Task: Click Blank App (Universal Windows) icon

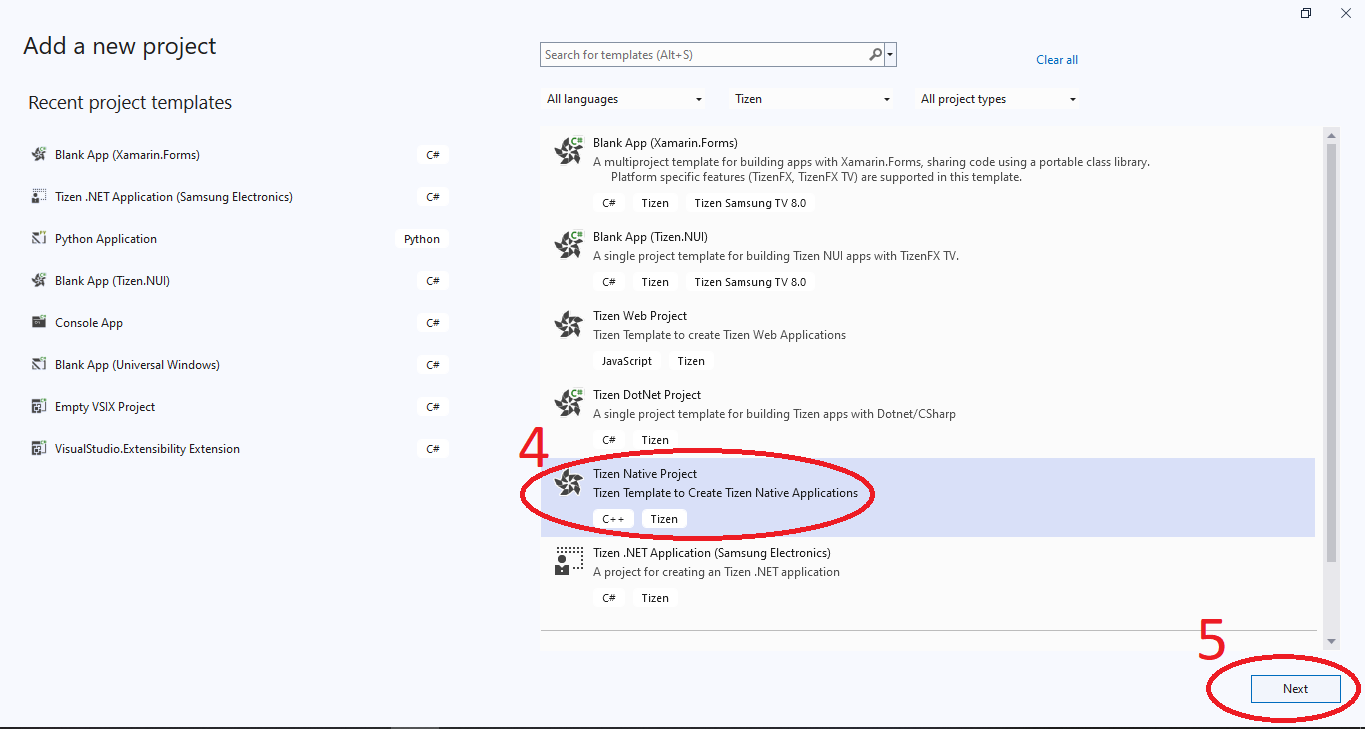Action: point(39,365)
